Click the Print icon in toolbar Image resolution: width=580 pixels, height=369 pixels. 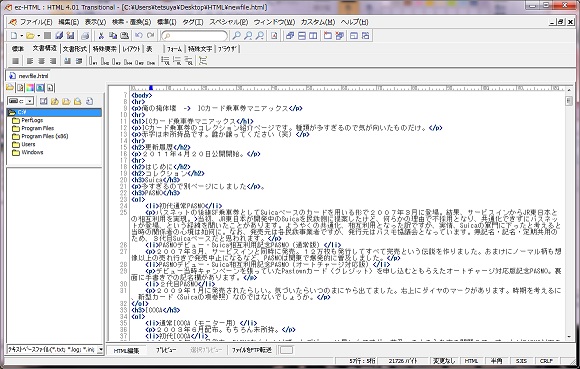click(85, 36)
